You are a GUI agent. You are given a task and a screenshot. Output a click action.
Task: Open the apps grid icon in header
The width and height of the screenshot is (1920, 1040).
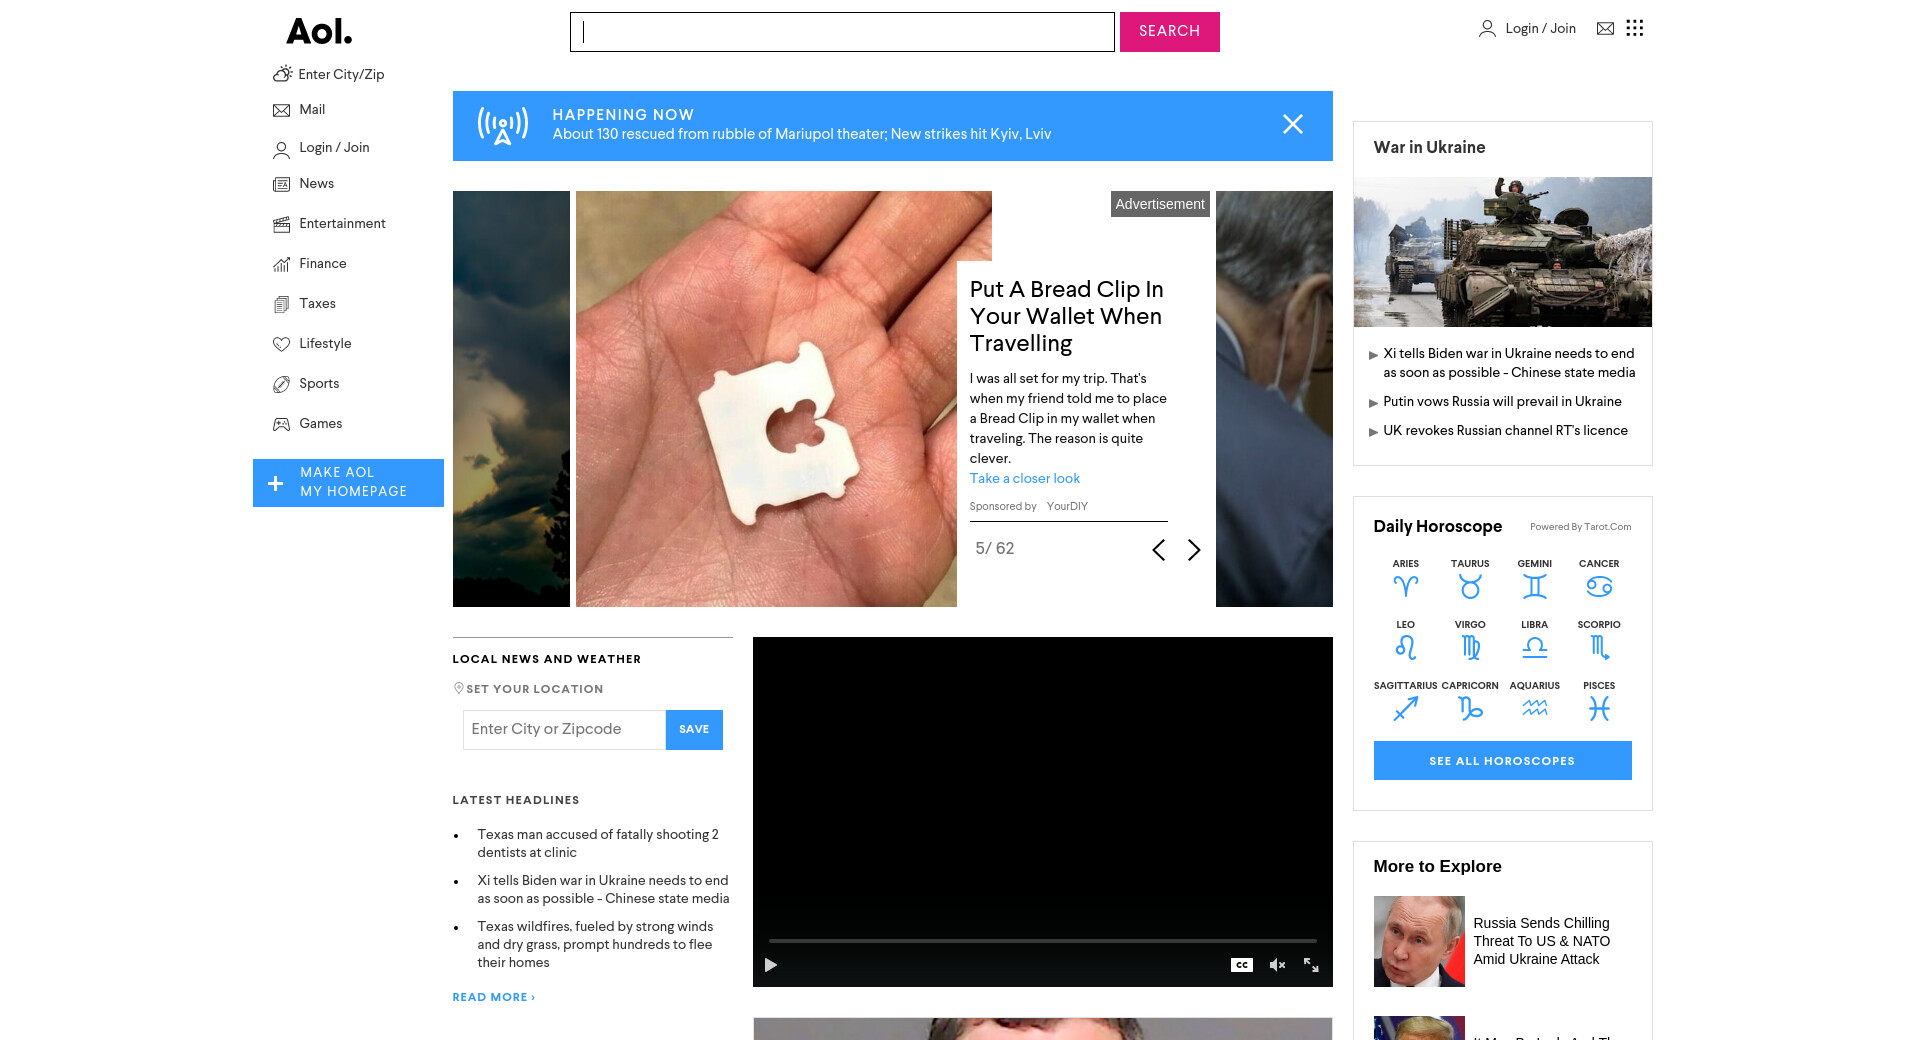[x=1634, y=28]
